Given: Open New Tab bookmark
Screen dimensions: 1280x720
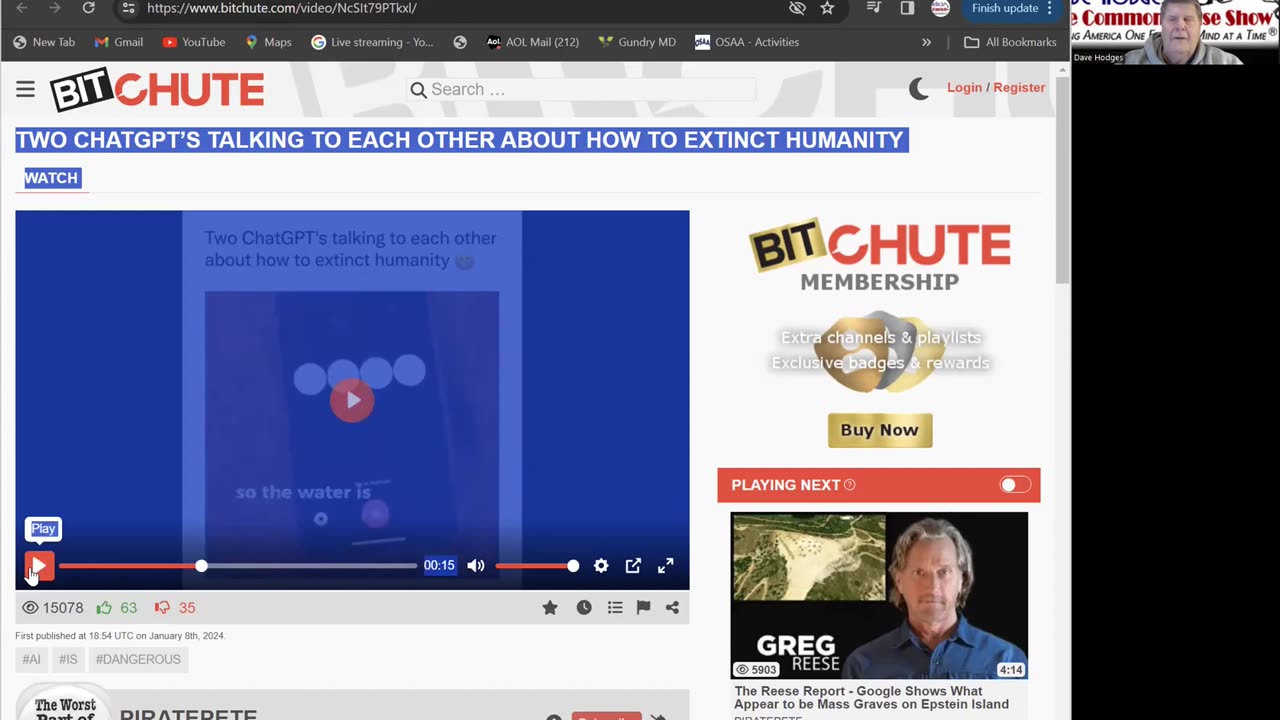Looking at the screenshot, I should coord(44,42).
